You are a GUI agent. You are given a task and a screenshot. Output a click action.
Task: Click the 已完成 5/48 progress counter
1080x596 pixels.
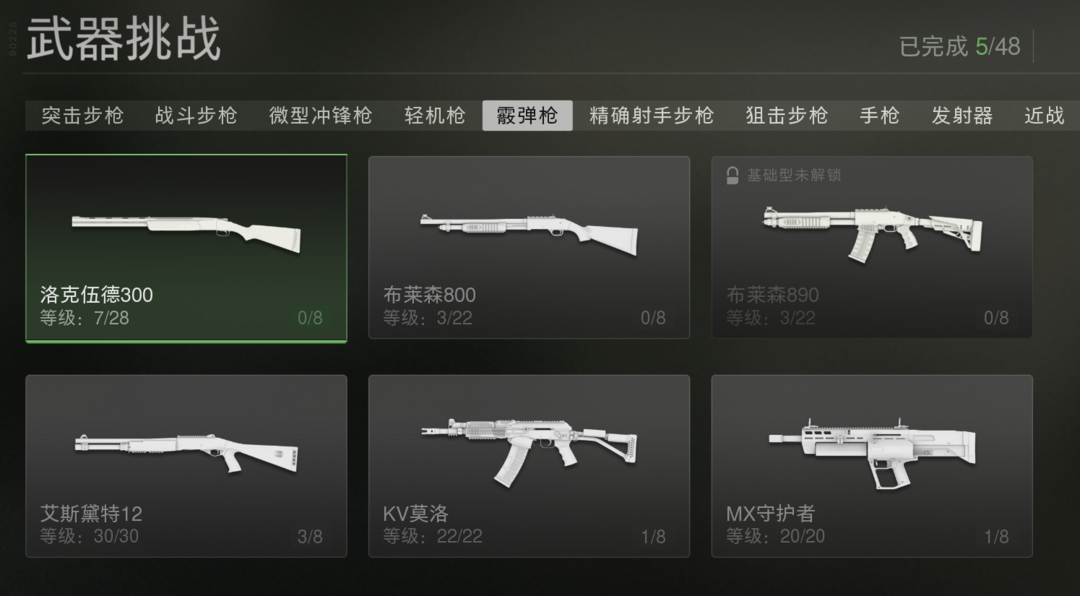point(960,47)
